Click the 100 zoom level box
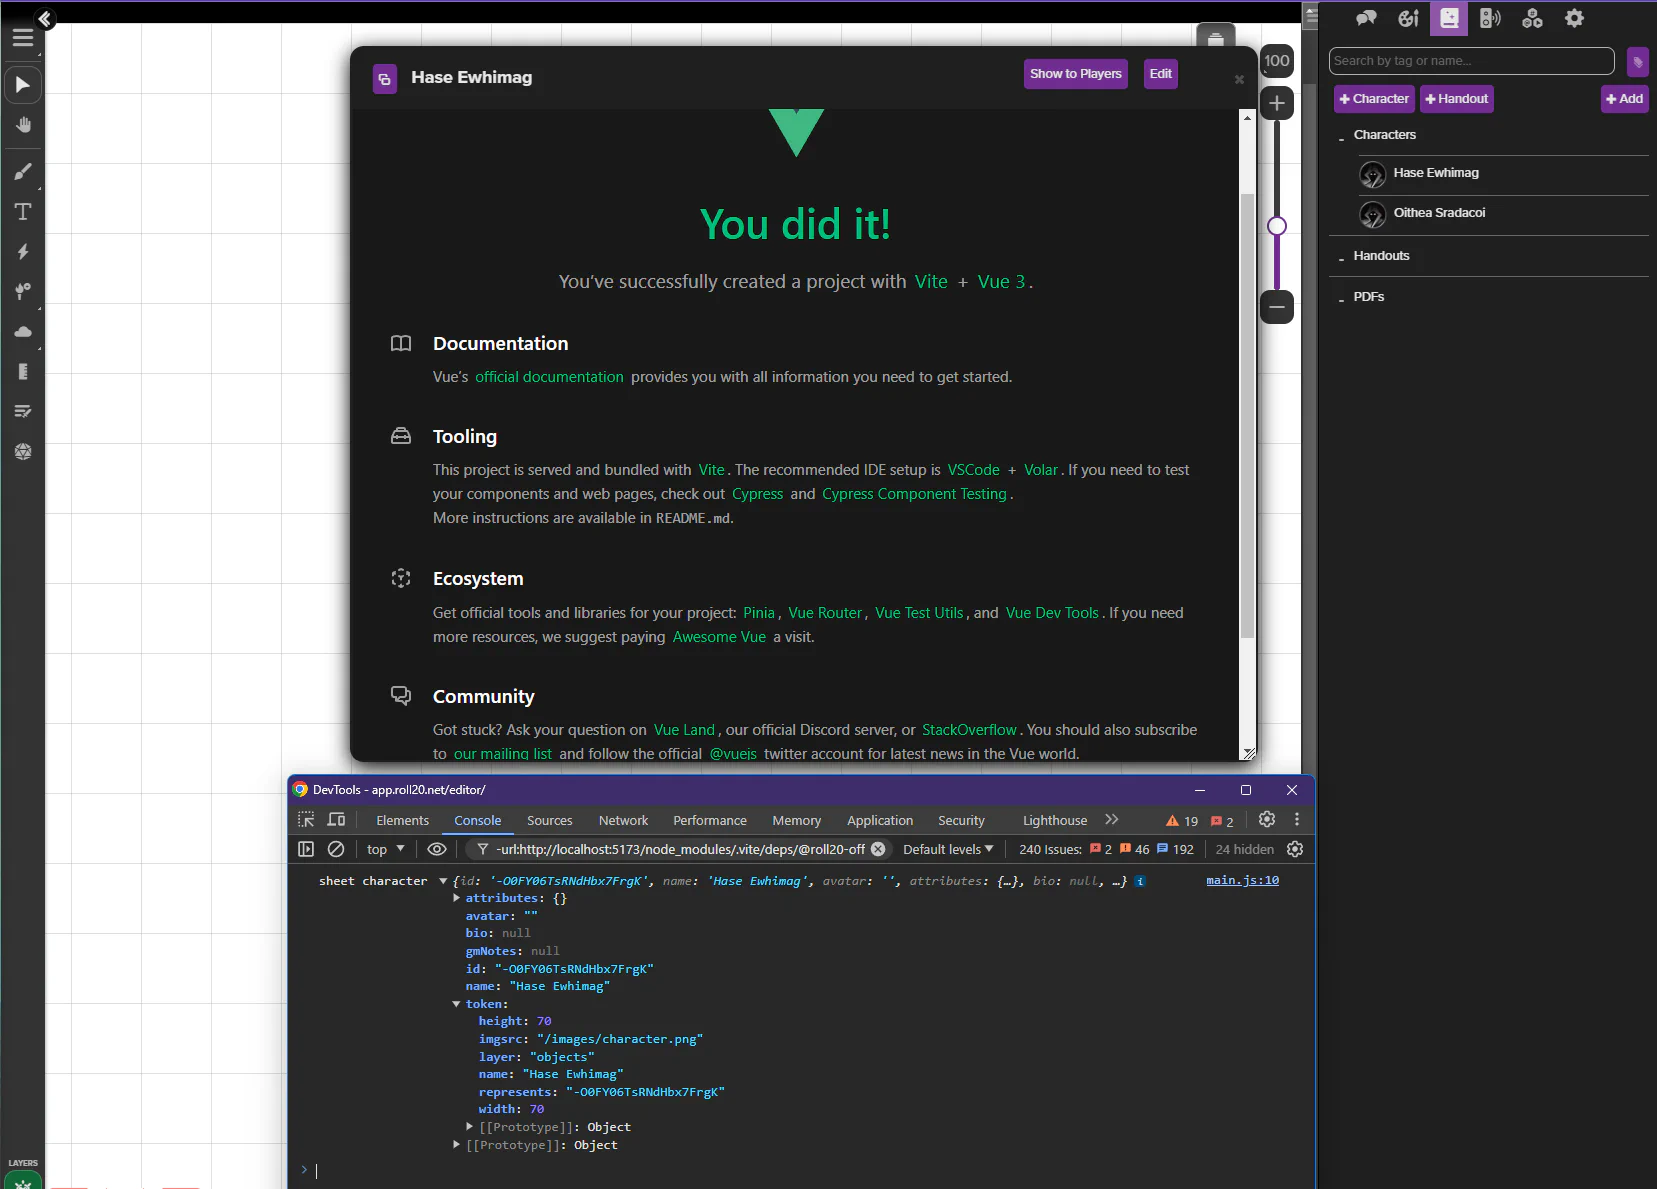 (x=1277, y=61)
